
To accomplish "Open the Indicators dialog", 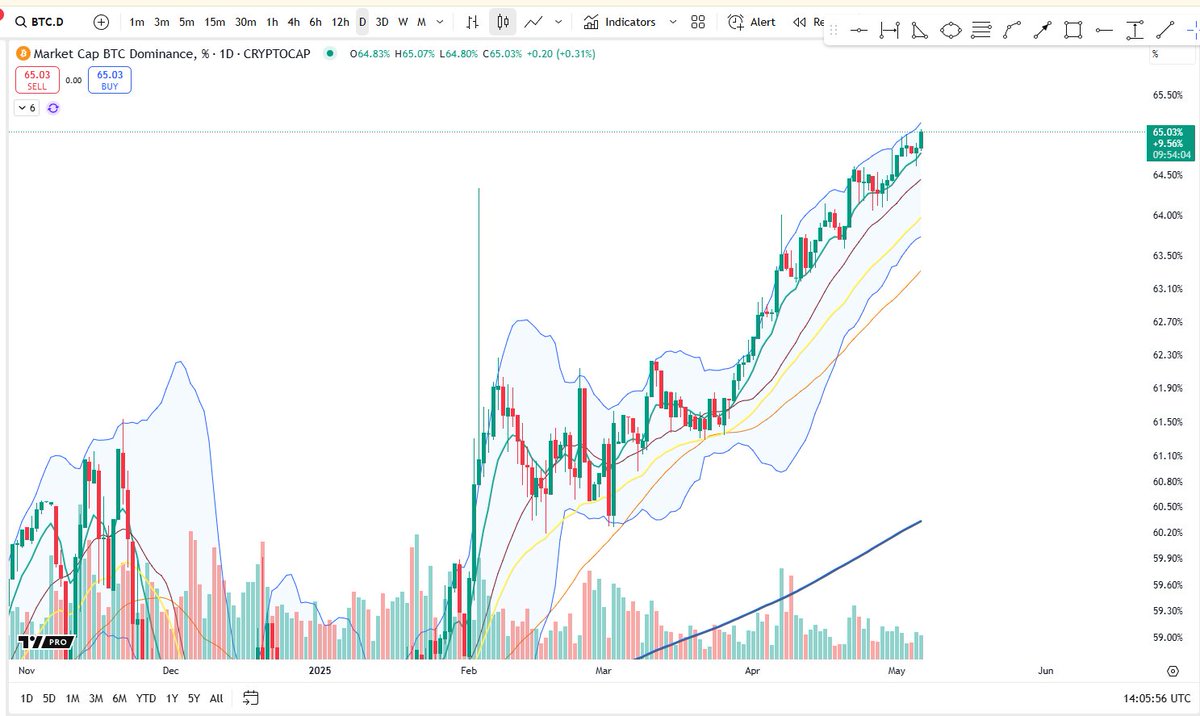I will (x=619, y=21).
